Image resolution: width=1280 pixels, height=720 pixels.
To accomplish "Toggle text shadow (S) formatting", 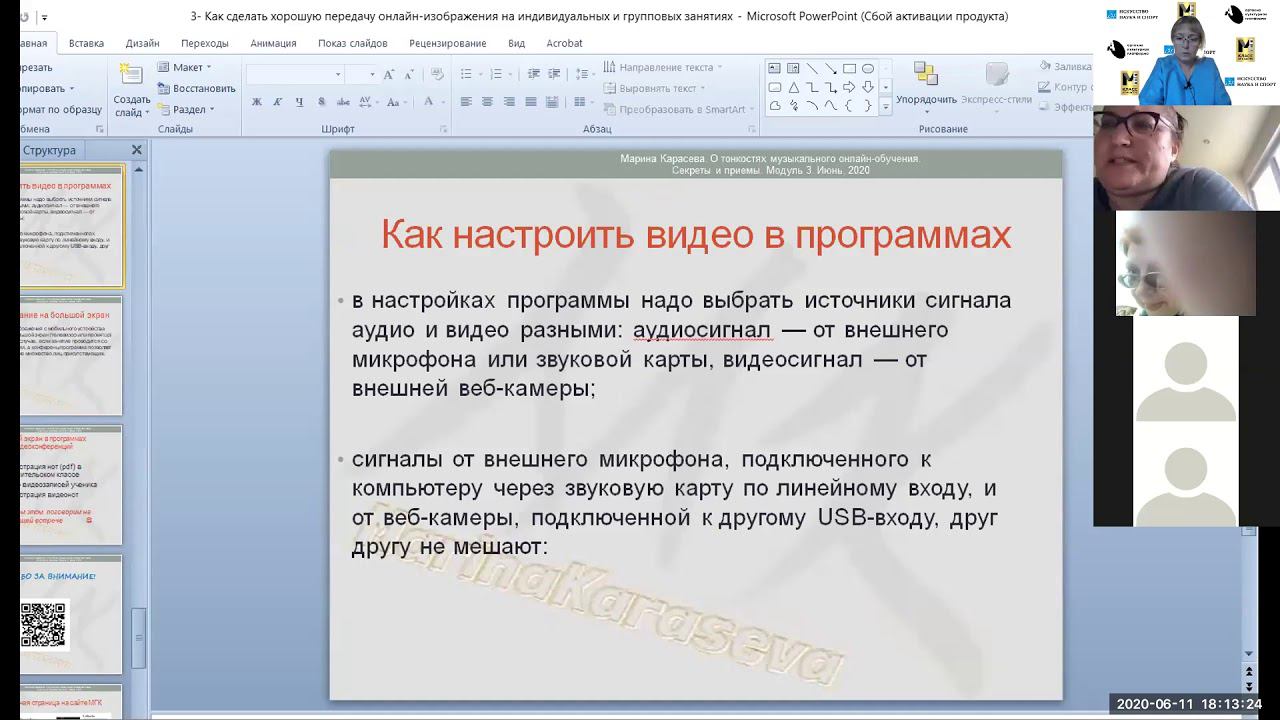I will (321, 101).
